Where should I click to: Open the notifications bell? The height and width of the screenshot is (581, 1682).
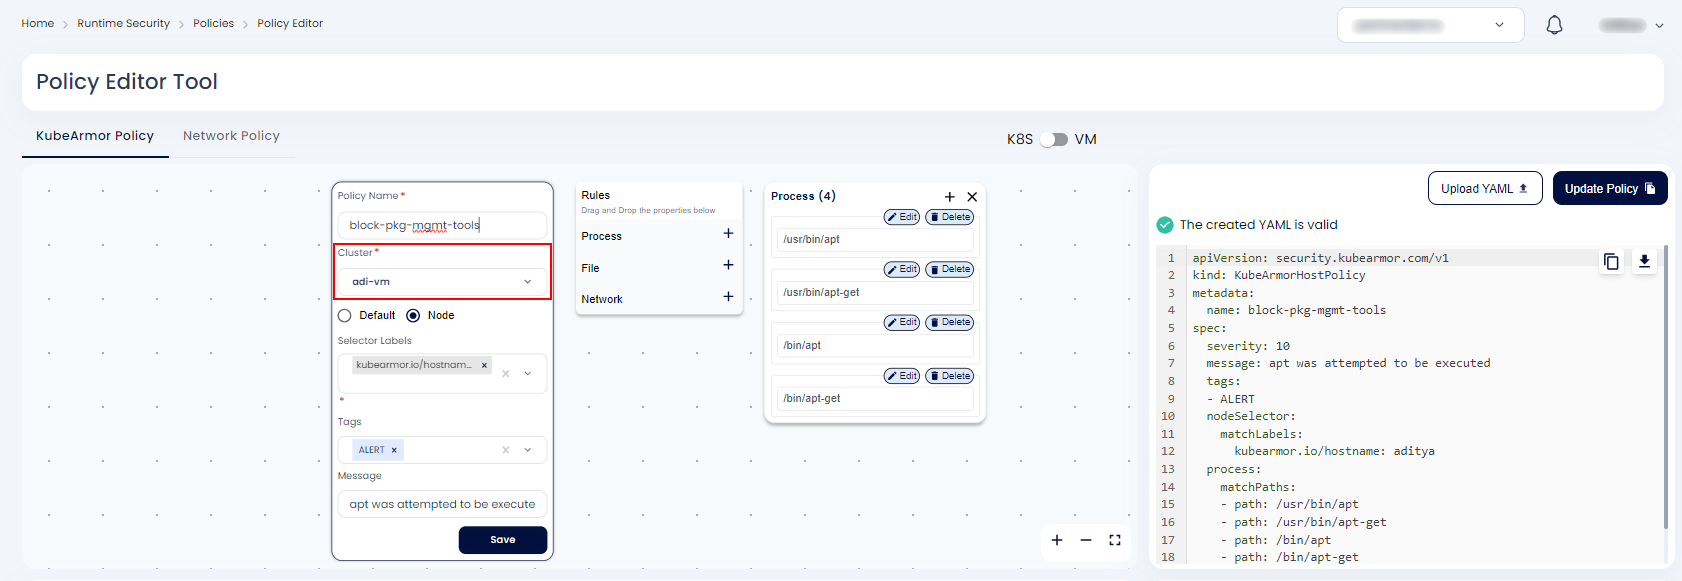tap(1554, 25)
